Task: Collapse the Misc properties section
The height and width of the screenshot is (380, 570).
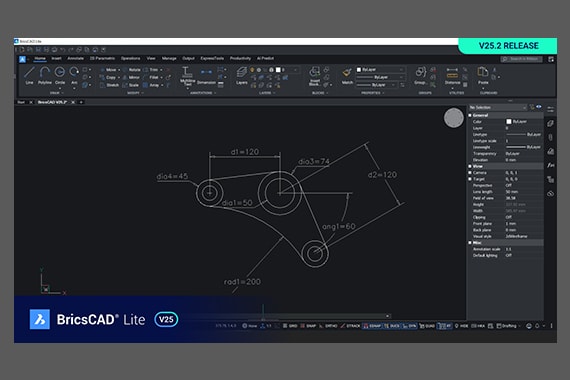Action: pyautogui.click(x=470, y=243)
